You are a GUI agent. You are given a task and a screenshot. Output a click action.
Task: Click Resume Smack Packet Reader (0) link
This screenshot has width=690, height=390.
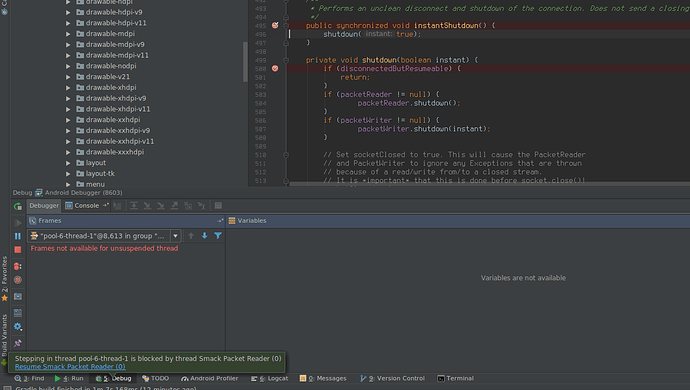(70, 367)
